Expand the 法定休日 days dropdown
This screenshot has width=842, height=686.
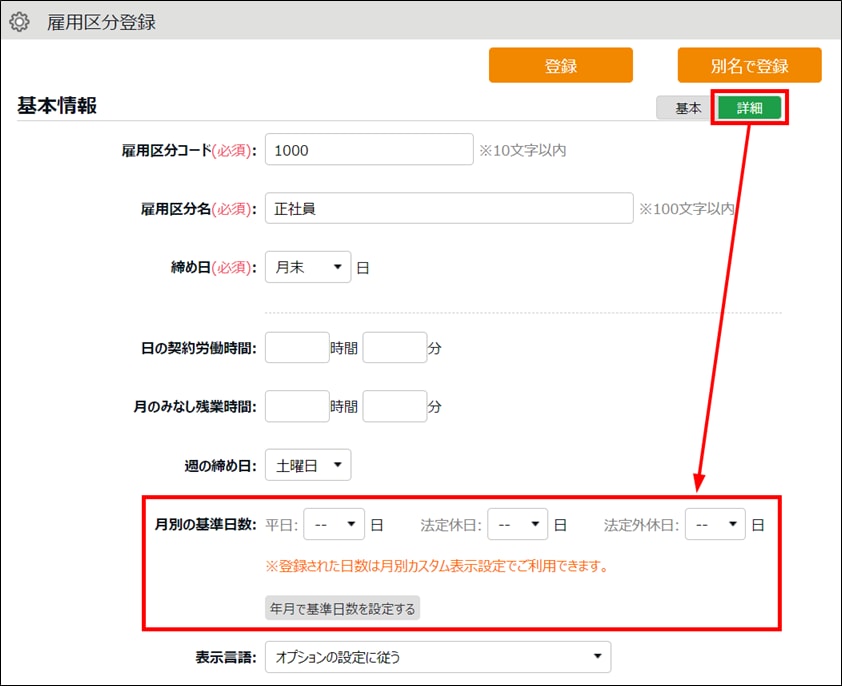pos(518,524)
